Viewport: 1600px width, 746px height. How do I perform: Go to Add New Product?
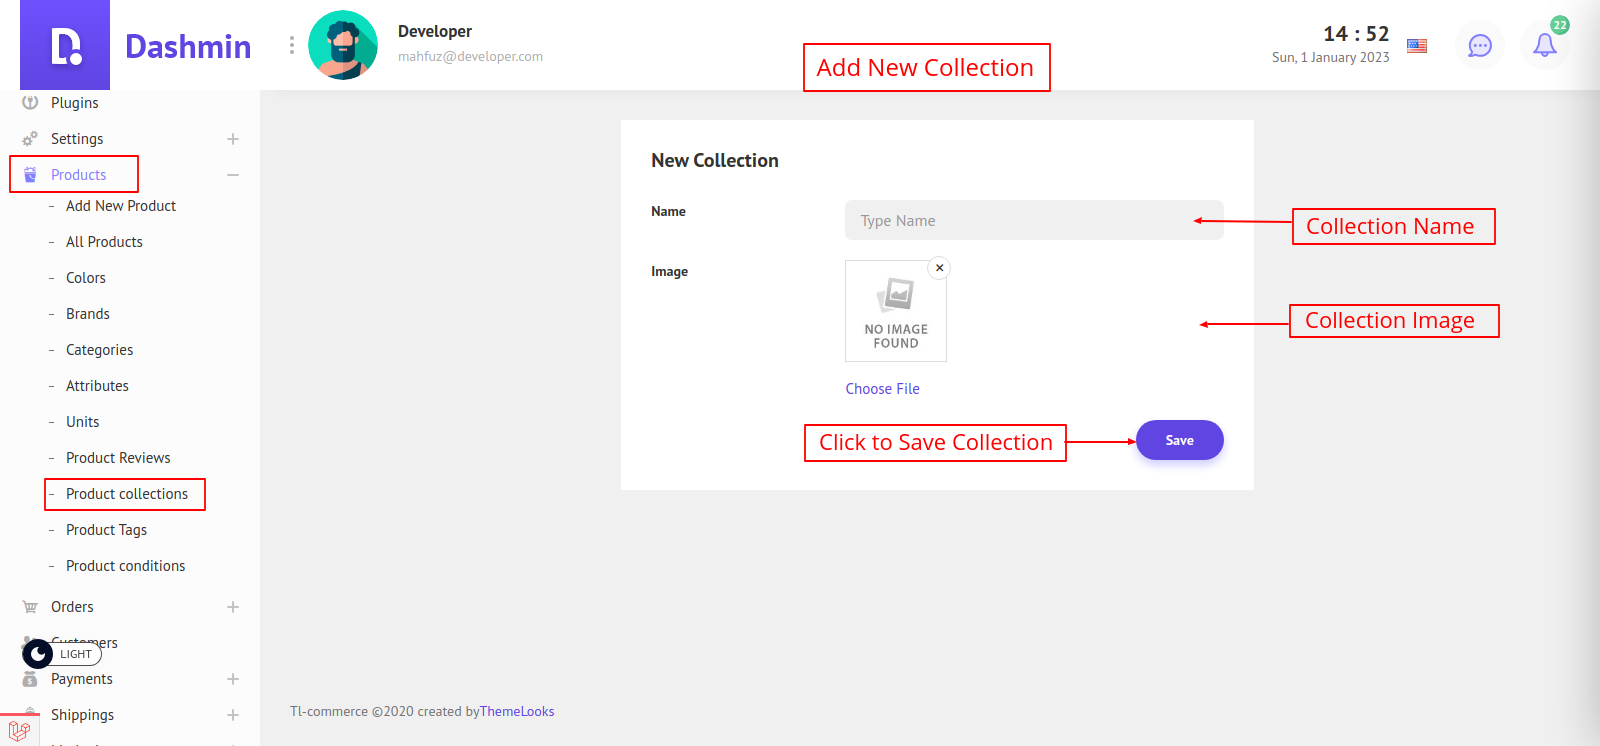tap(121, 206)
